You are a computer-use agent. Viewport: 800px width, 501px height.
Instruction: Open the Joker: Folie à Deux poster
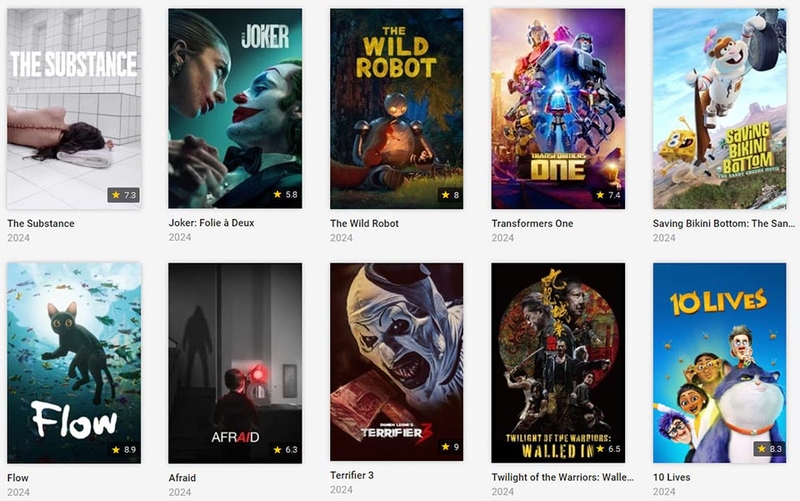pos(235,108)
